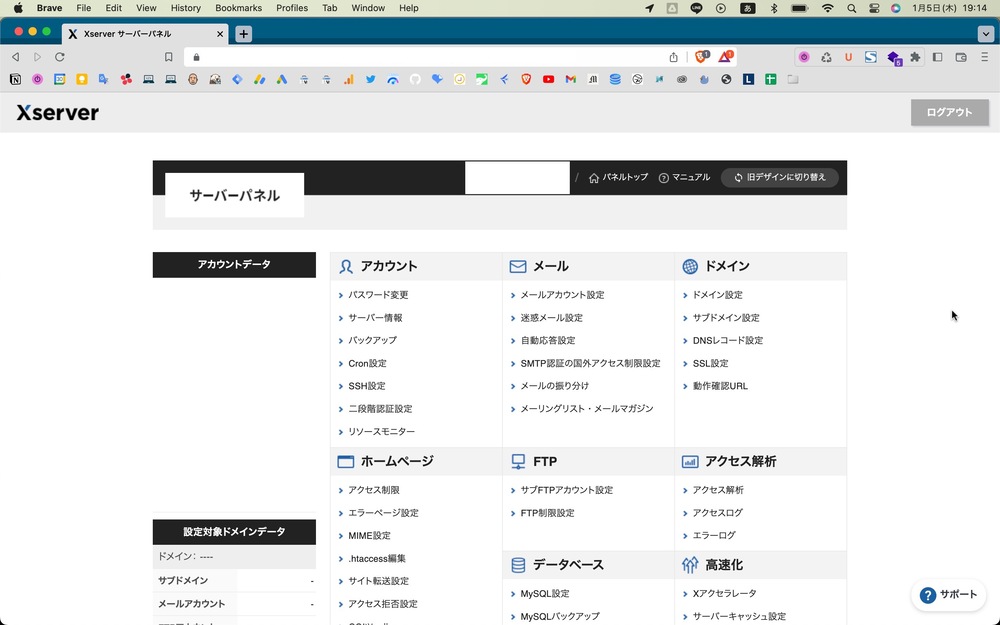Open the Google Keep bookmark
Screen dimensions: 1000x625
point(82,80)
